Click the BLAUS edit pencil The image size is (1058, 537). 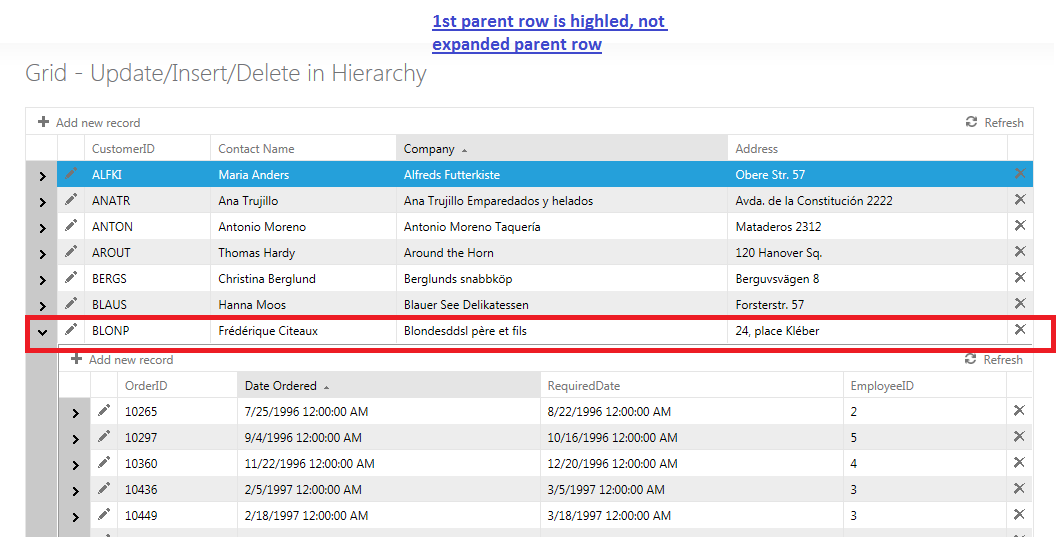(x=71, y=304)
